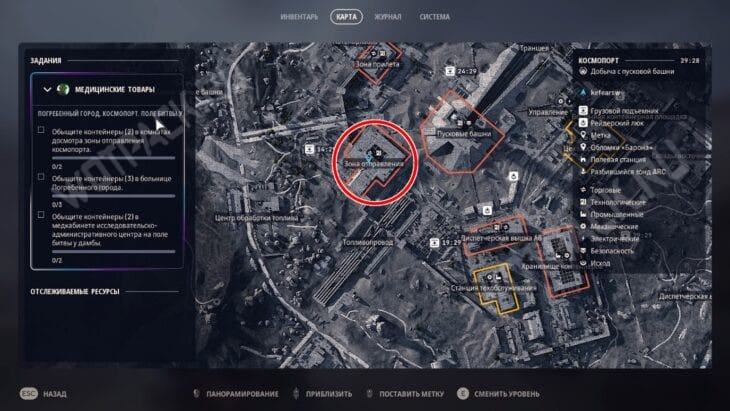The image size is (730, 411).
Task: Click the Медицинские товары quest avatar icon
Action: [63, 89]
